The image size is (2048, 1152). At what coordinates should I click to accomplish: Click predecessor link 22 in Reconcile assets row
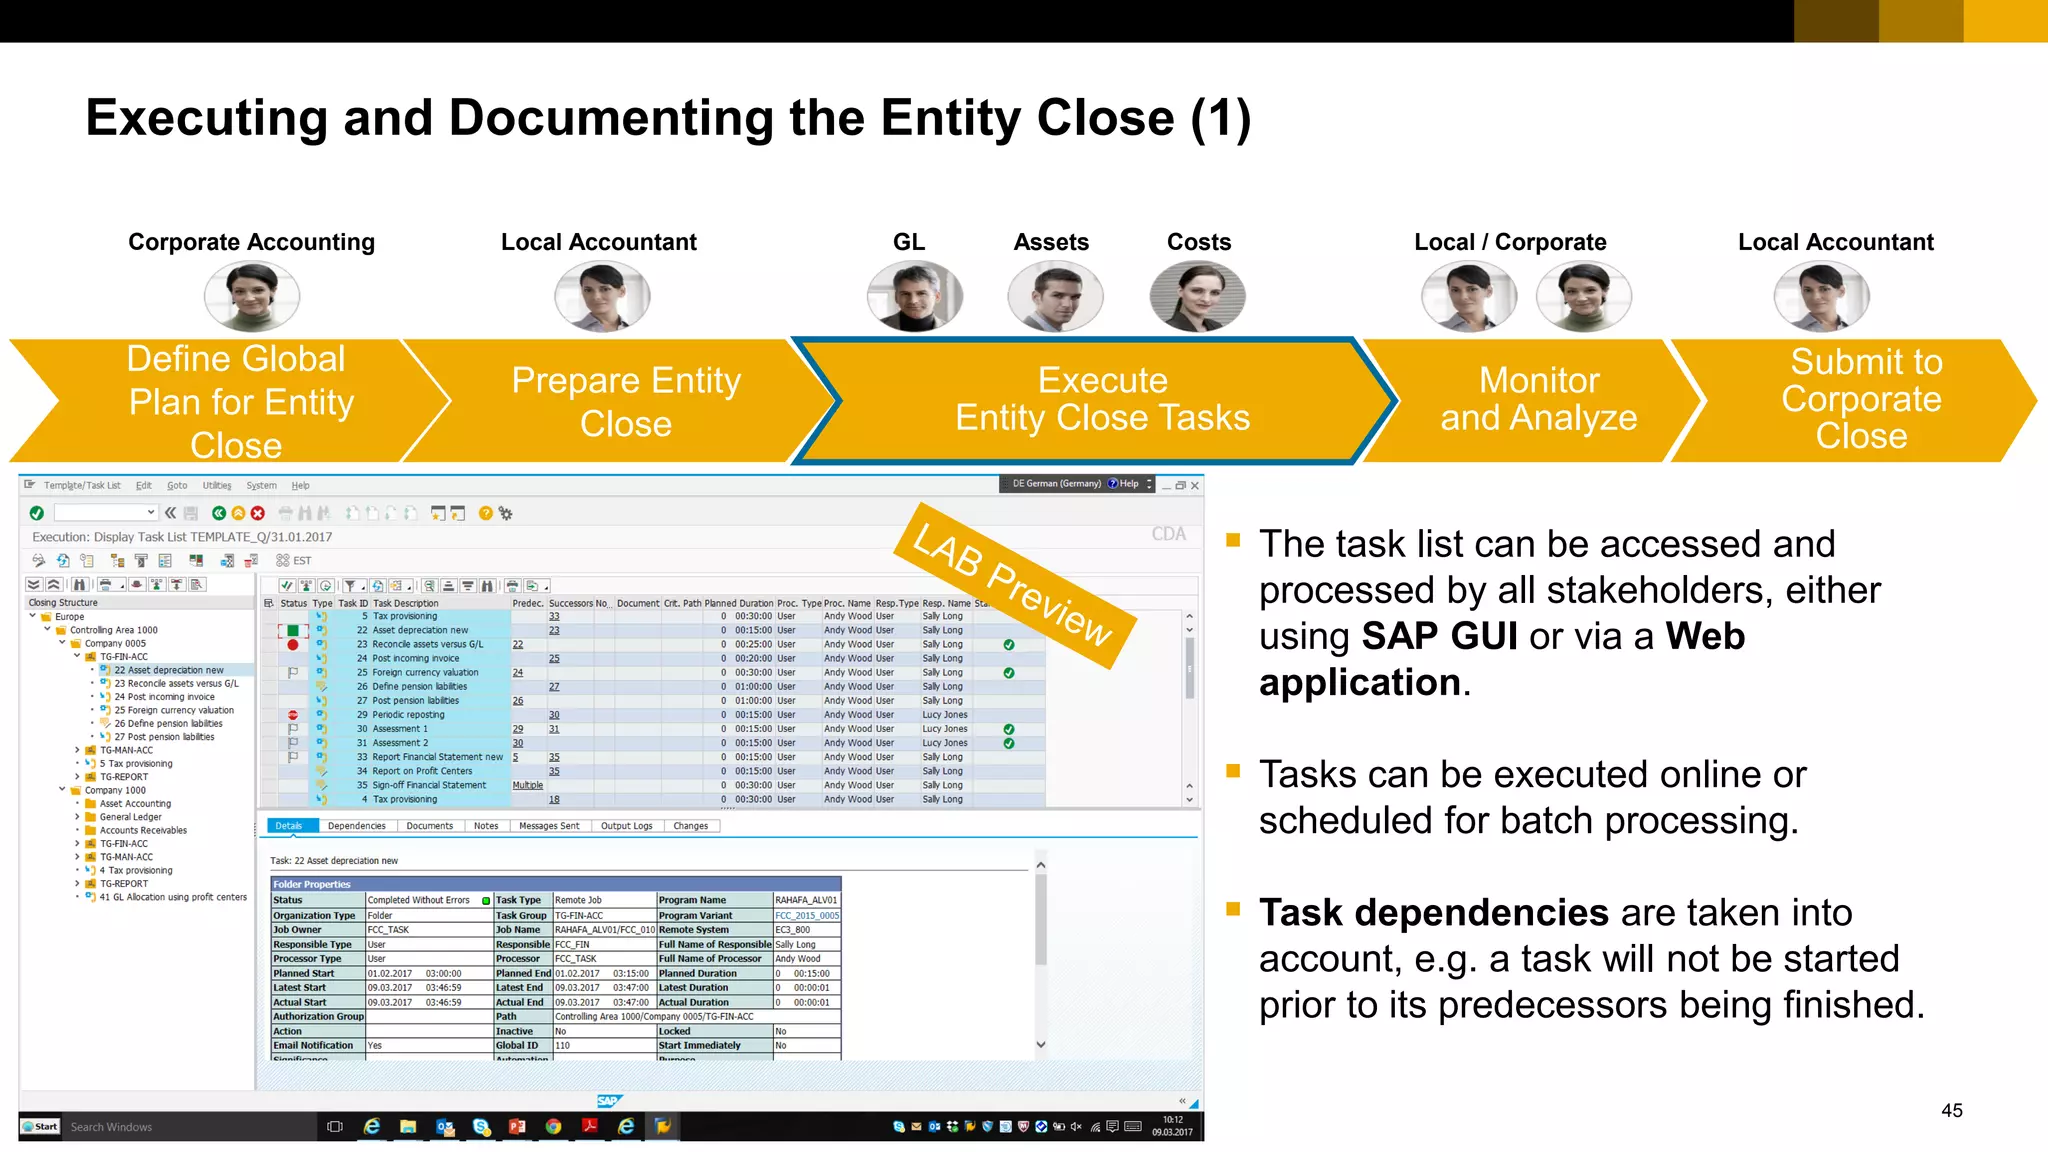[518, 644]
